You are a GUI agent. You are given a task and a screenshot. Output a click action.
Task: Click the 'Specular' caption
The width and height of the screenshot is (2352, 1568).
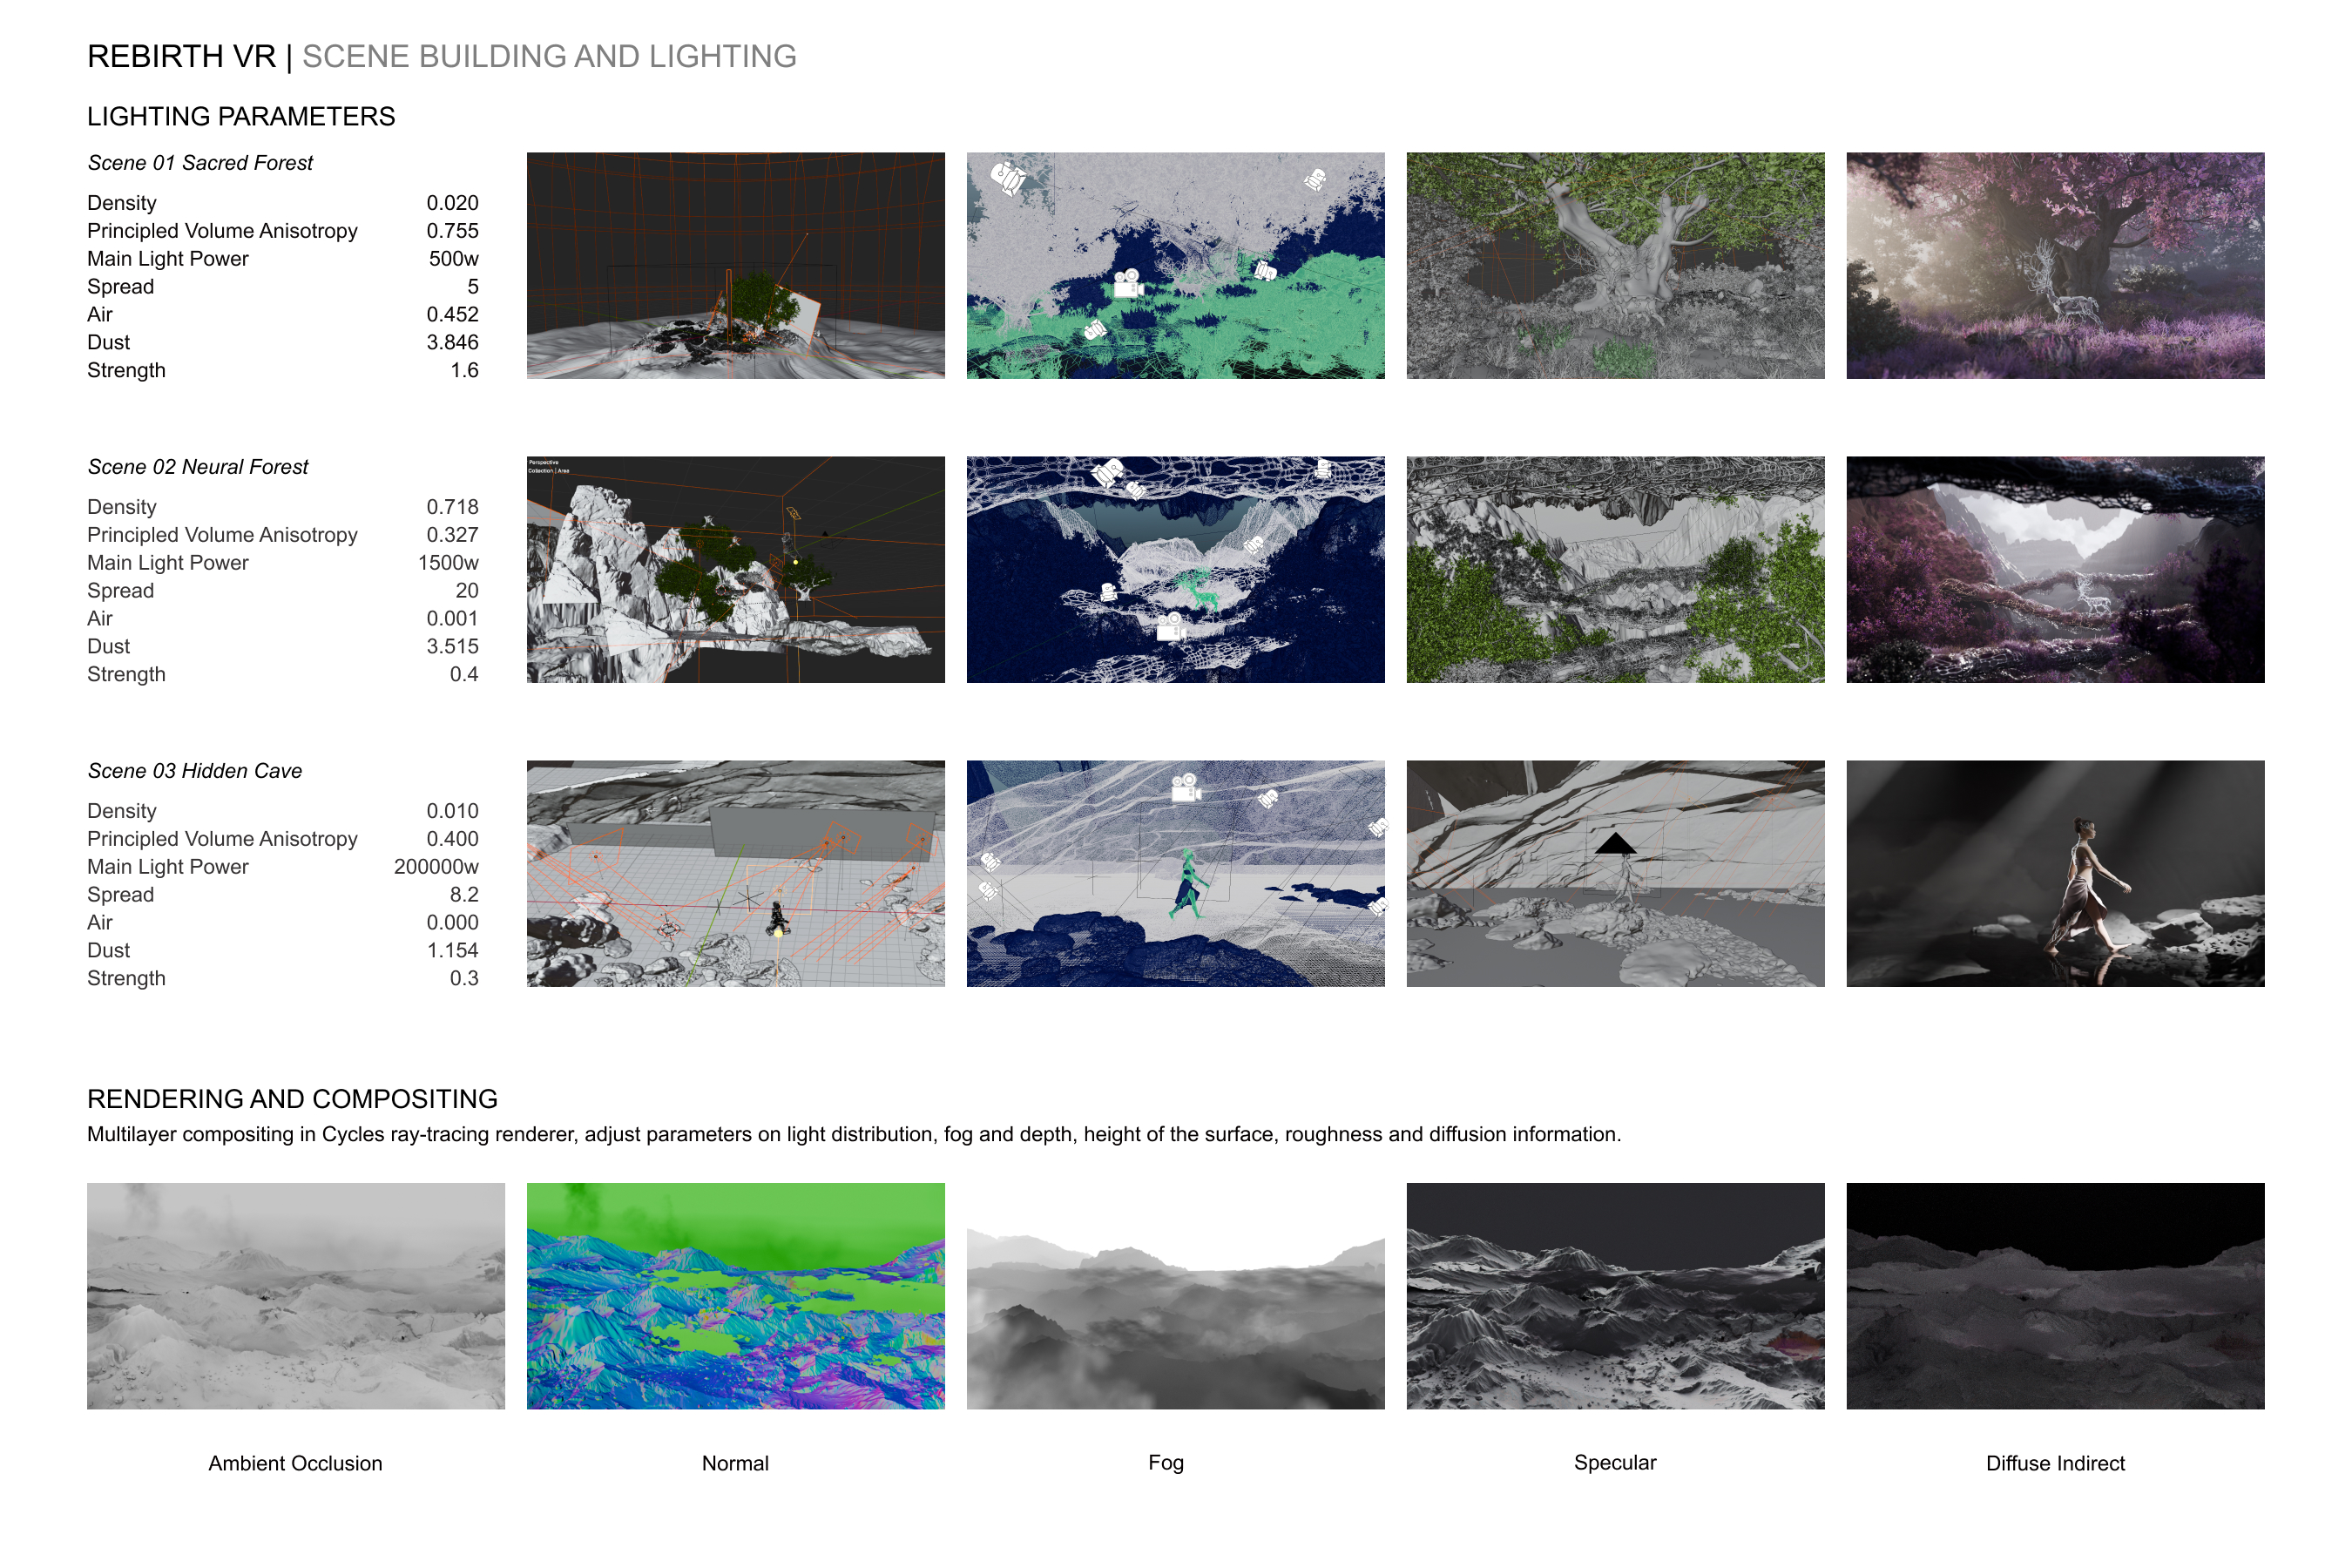(x=1615, y=1463)
